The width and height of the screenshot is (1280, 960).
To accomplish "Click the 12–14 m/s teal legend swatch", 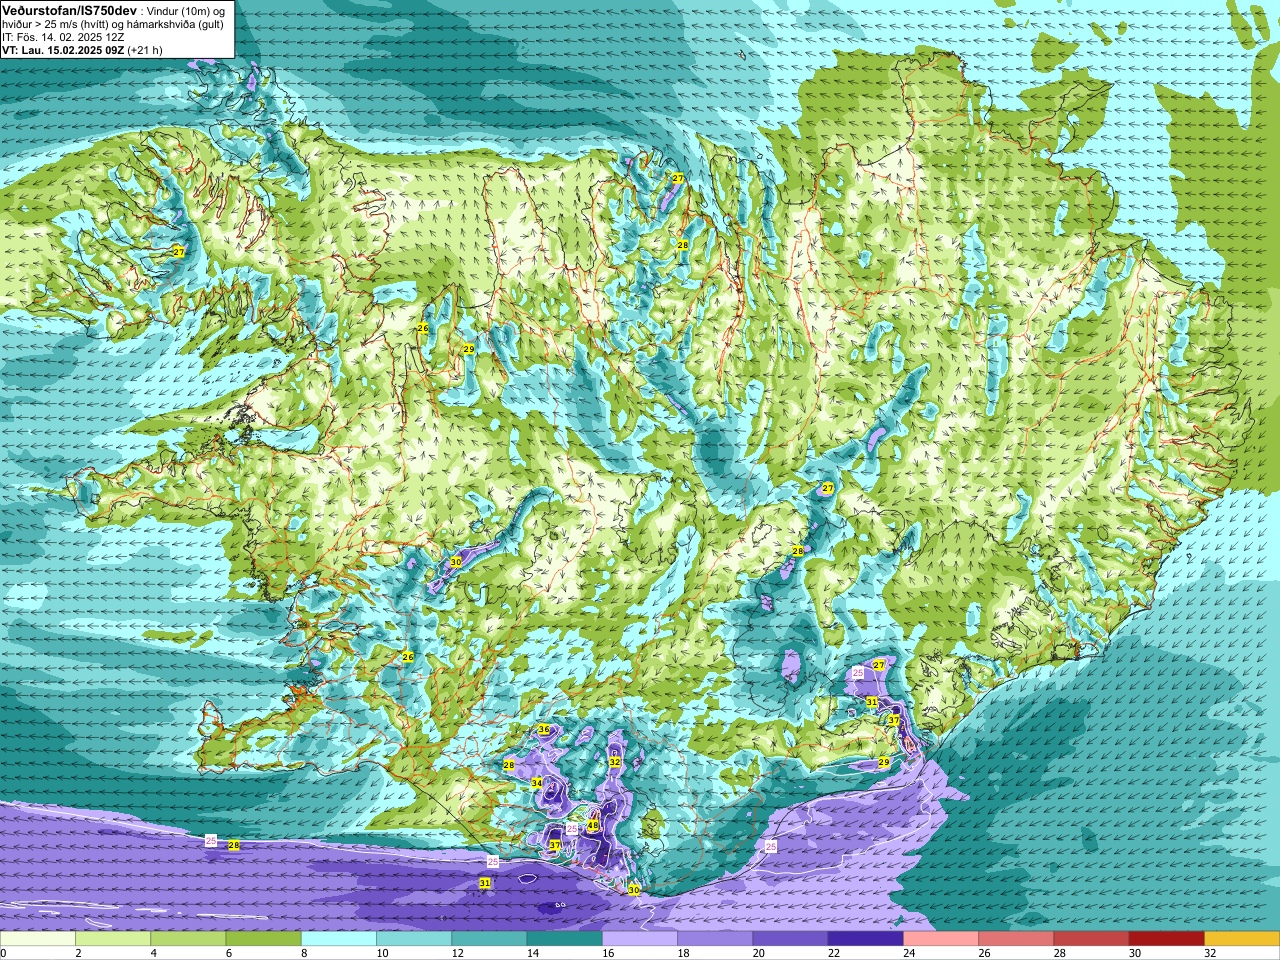I will 489,939.
